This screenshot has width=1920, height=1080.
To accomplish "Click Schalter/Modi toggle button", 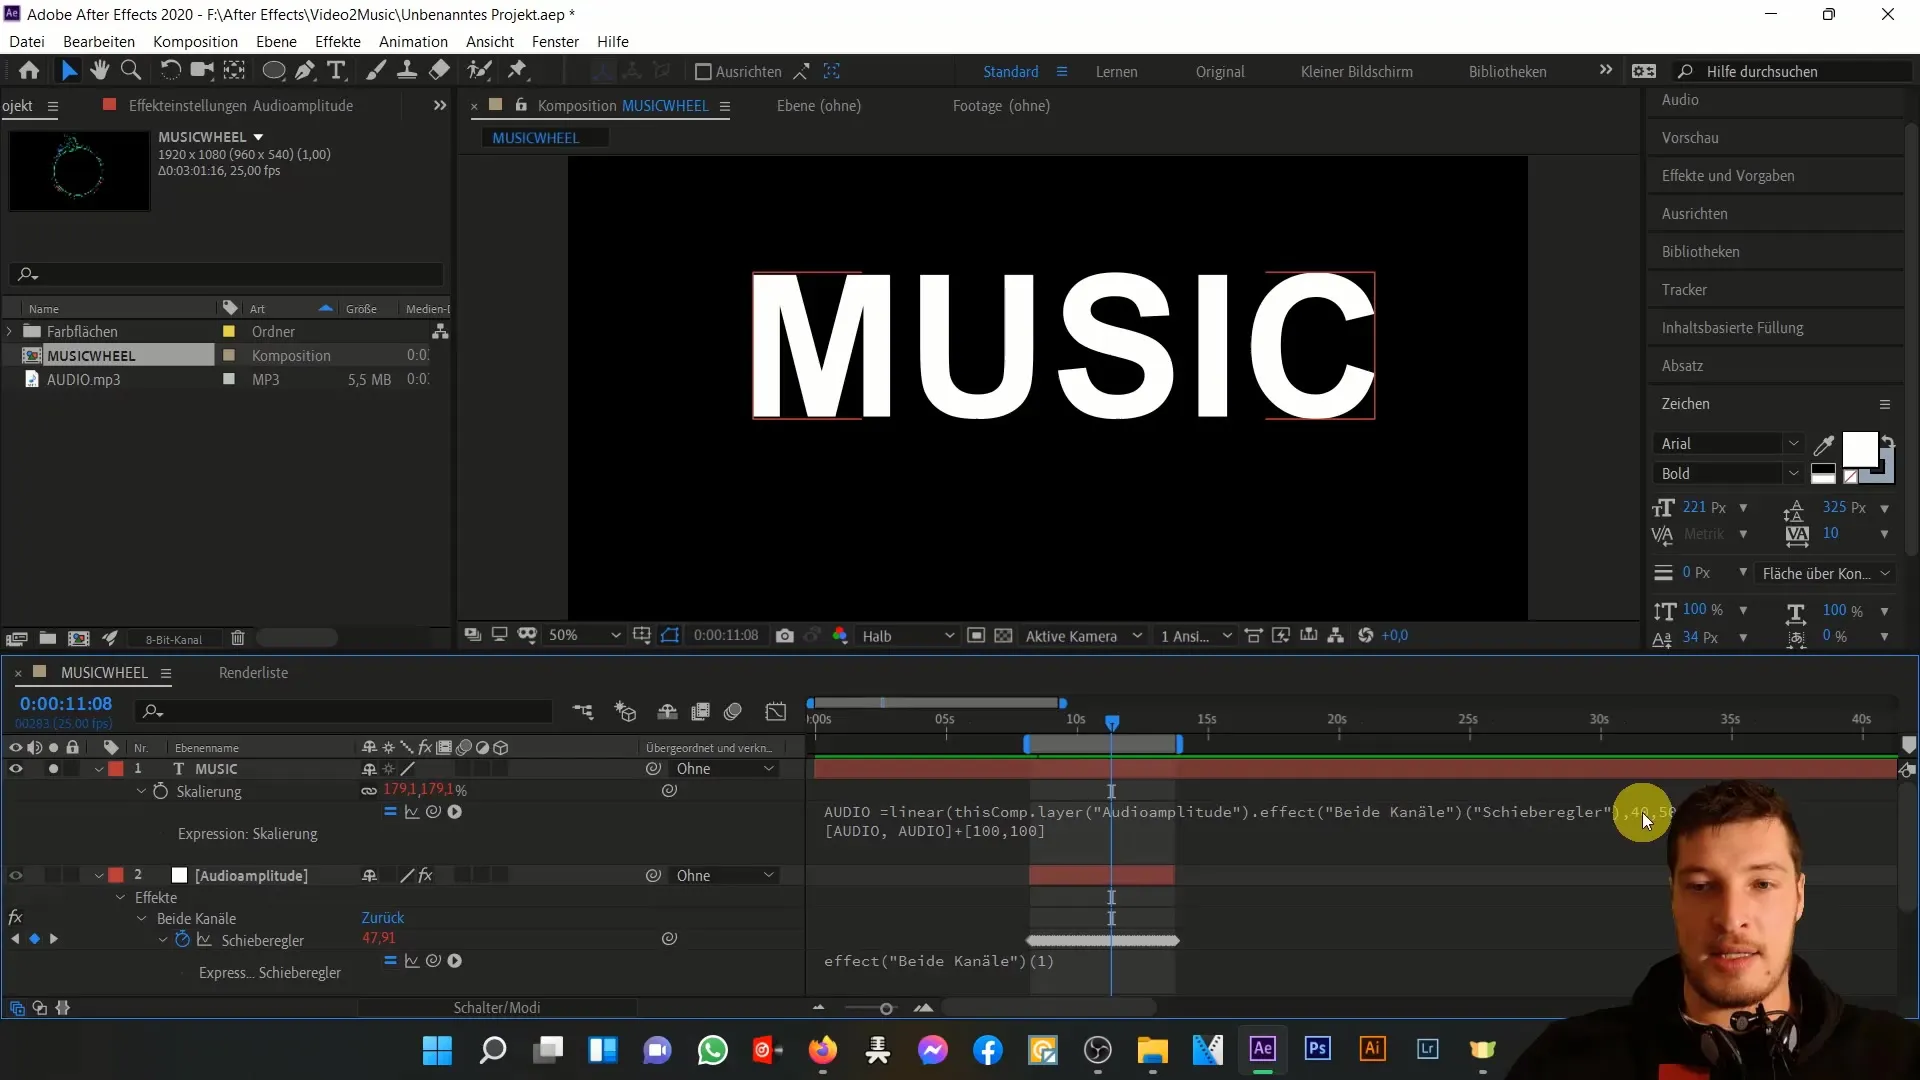I will pyautogui.click(x=497, y=1008).
